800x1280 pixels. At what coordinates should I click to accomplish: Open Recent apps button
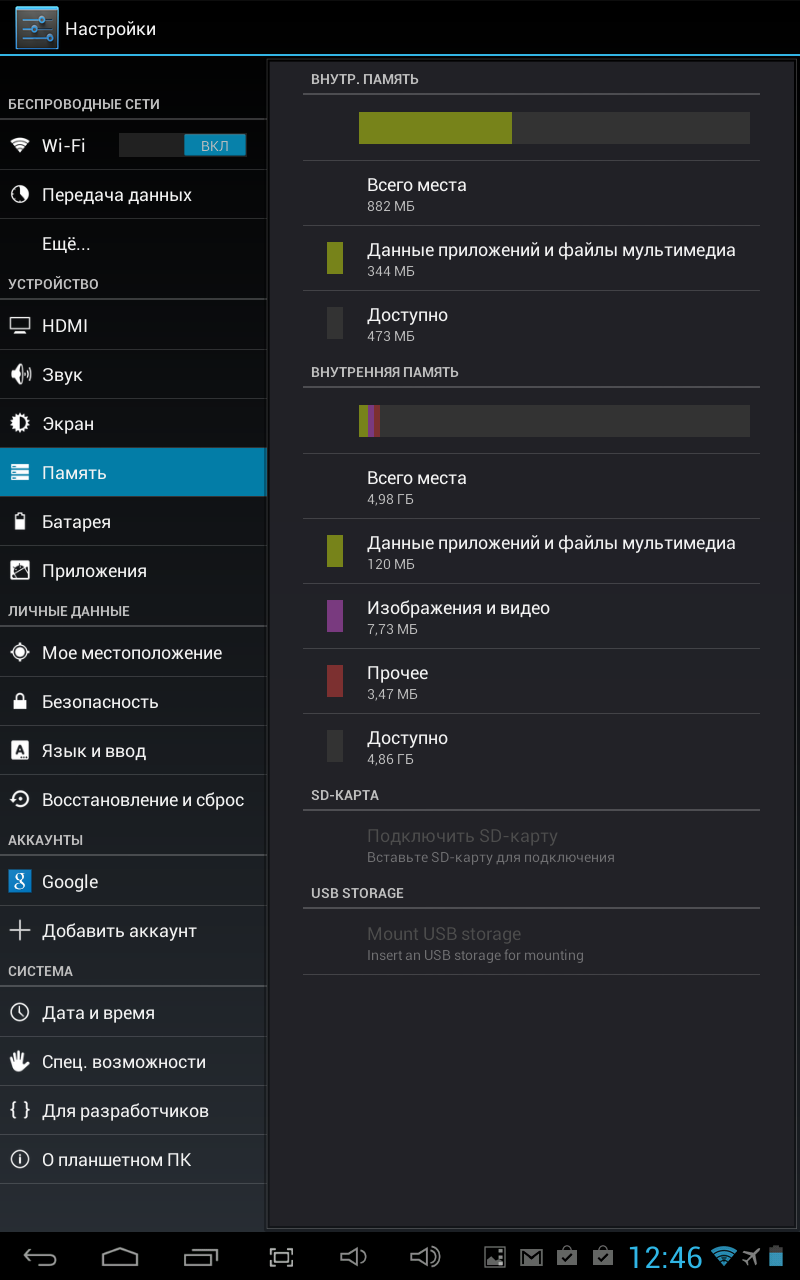(201, 1257)
